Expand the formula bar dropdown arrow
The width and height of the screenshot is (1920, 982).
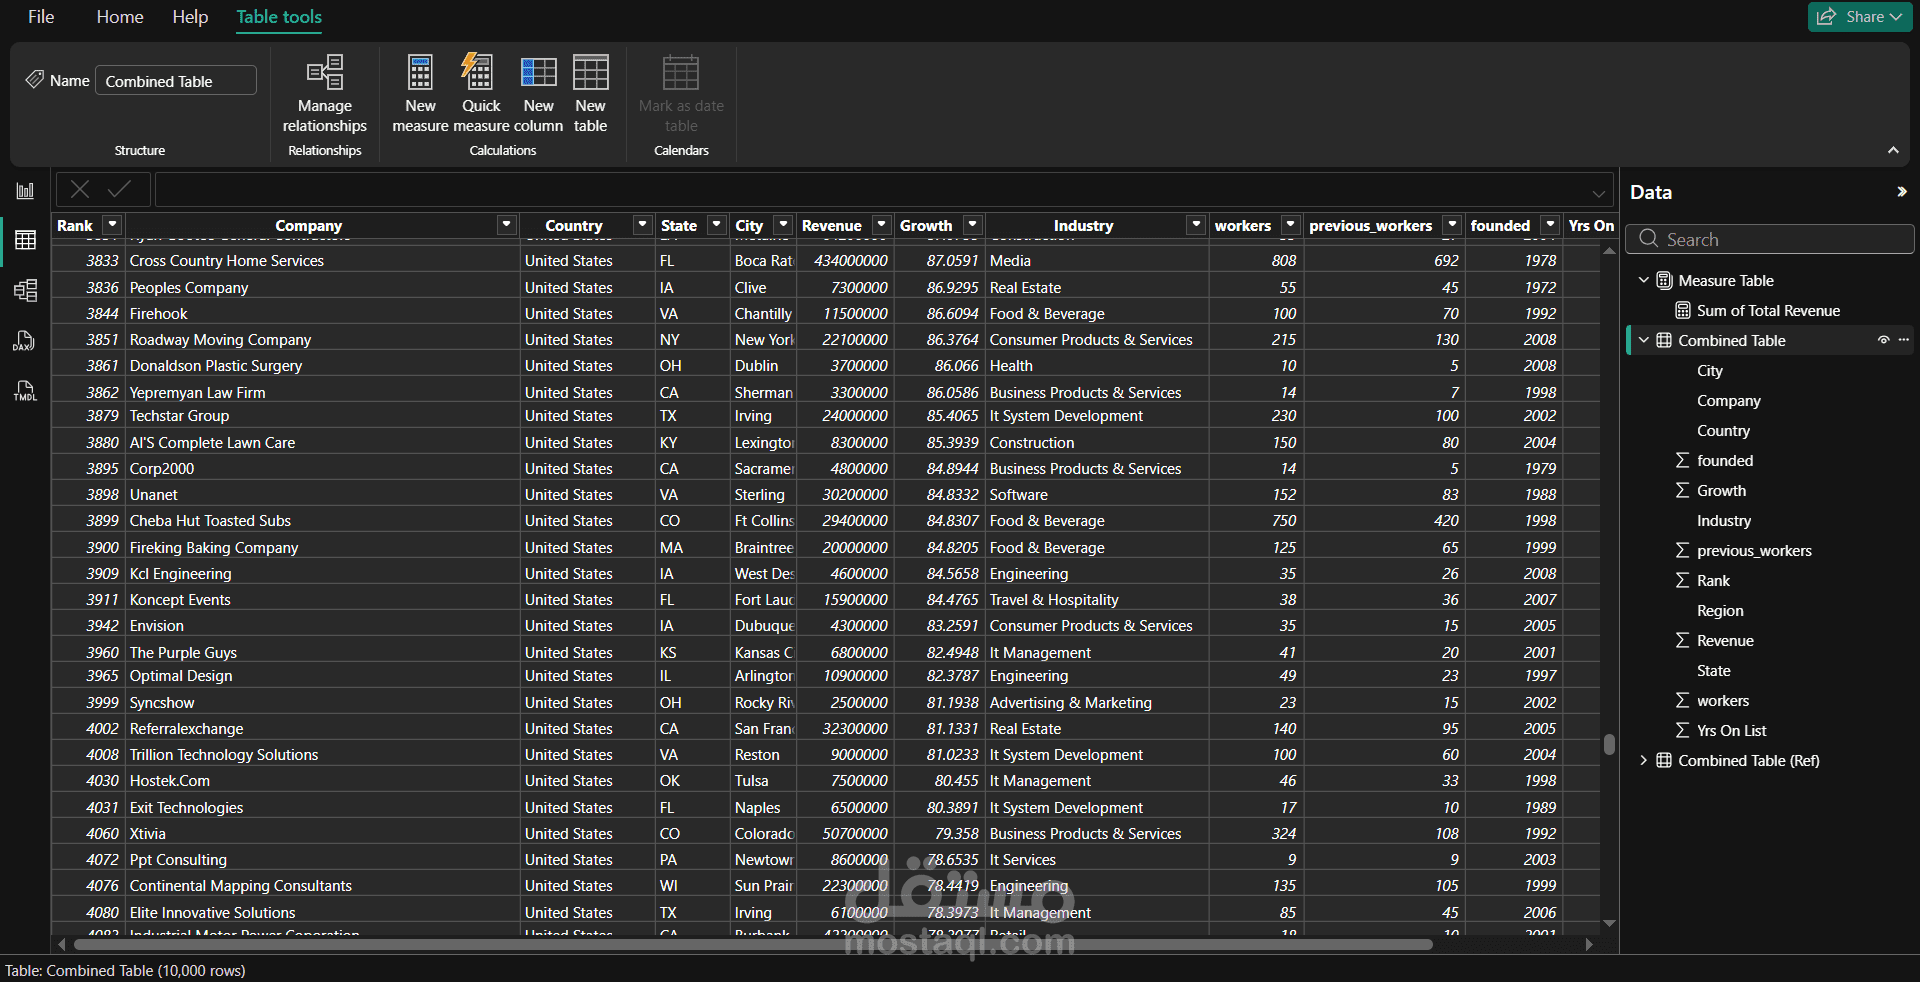tap(1599, 192)
